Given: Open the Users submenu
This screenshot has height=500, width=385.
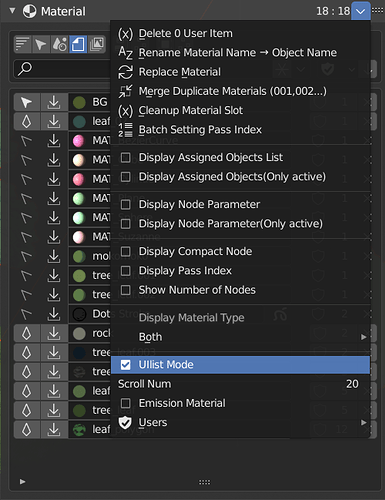Looking at the screenshot, I should click(241, 423).
